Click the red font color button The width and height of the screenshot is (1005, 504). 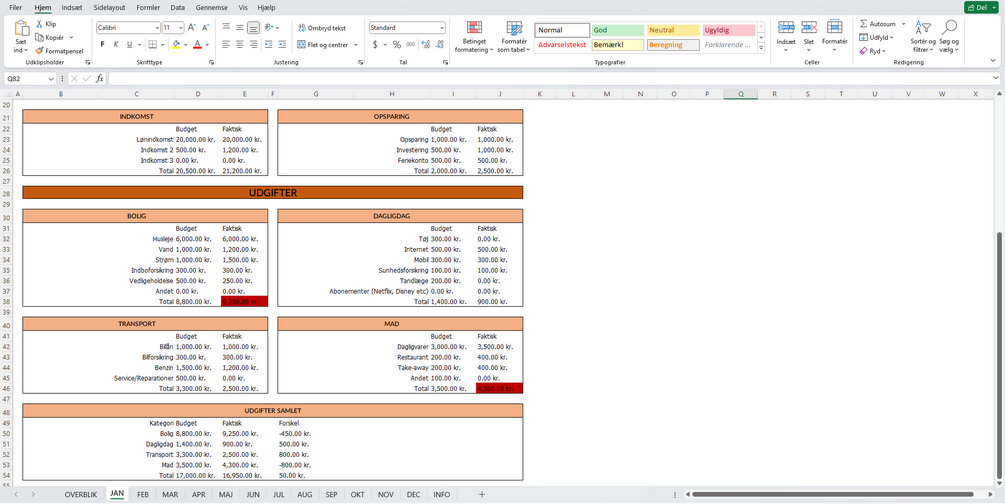click(x=197, y=44)
